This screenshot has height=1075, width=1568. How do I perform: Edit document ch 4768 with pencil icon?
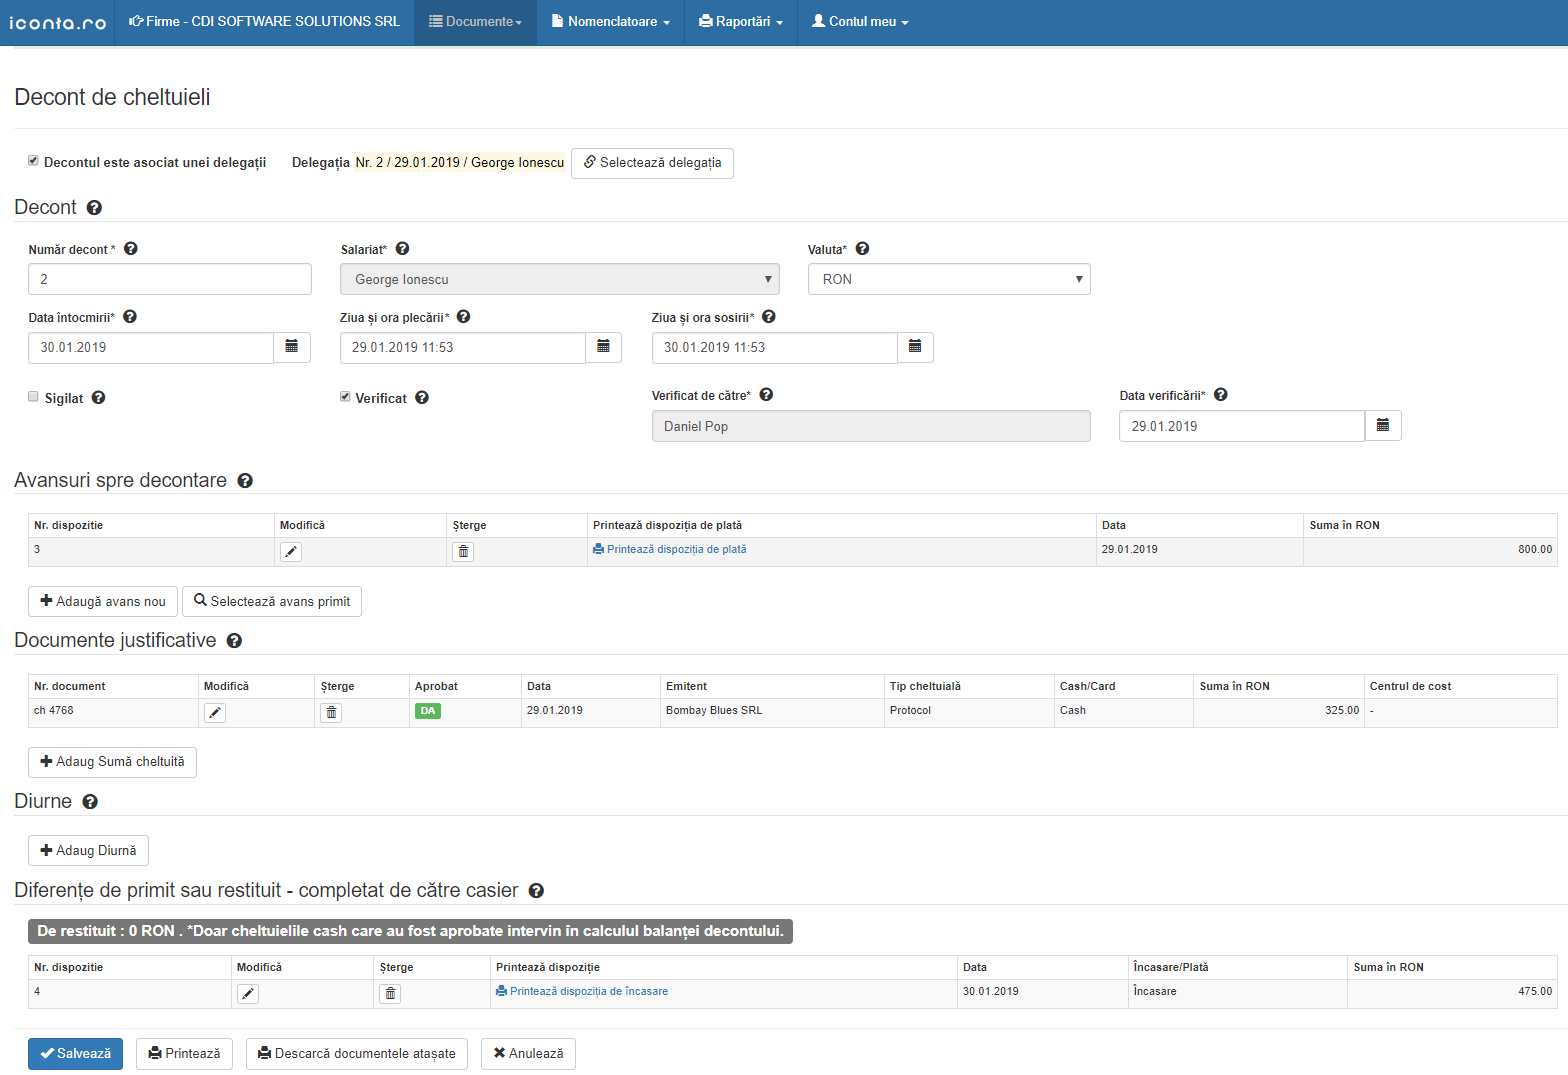[x=215, y=713]
